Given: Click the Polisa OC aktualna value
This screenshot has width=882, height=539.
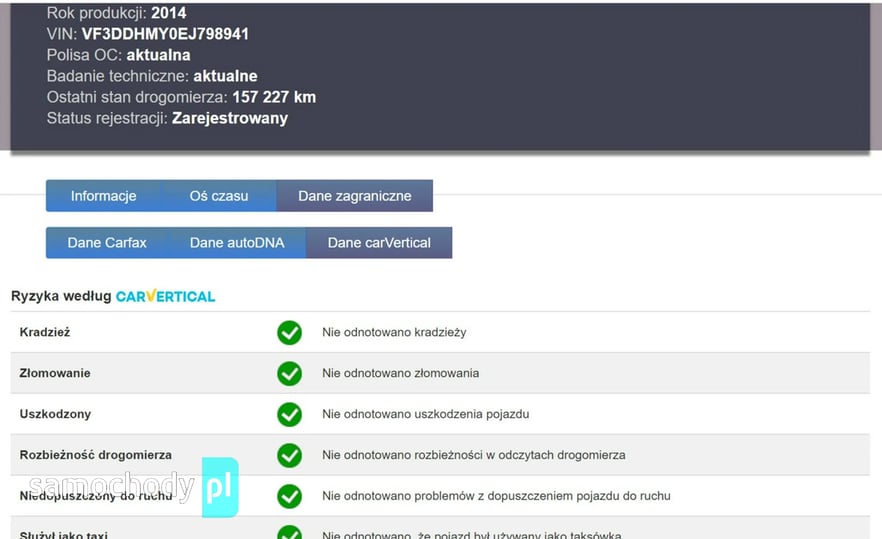Looking at the screenshot, I should pos(158,55).
